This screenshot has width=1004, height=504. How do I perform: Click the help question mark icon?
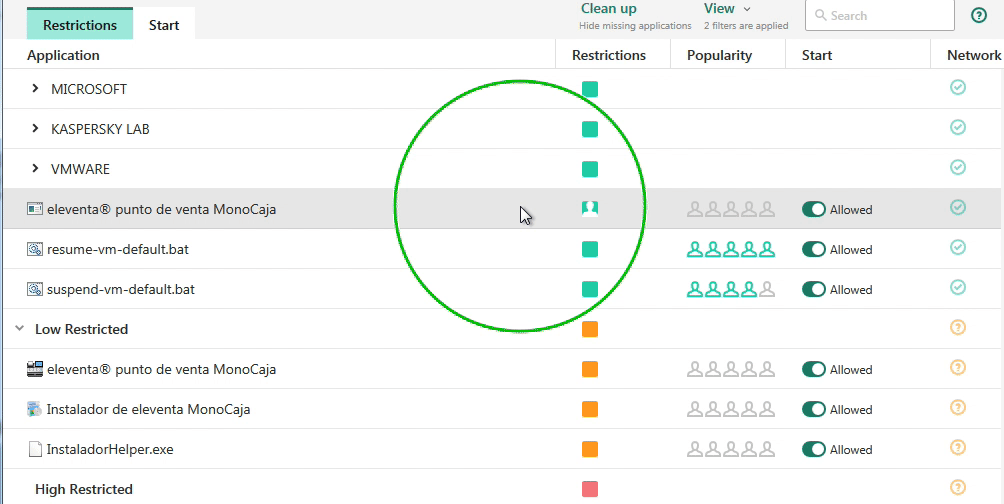tap(979, 15)
